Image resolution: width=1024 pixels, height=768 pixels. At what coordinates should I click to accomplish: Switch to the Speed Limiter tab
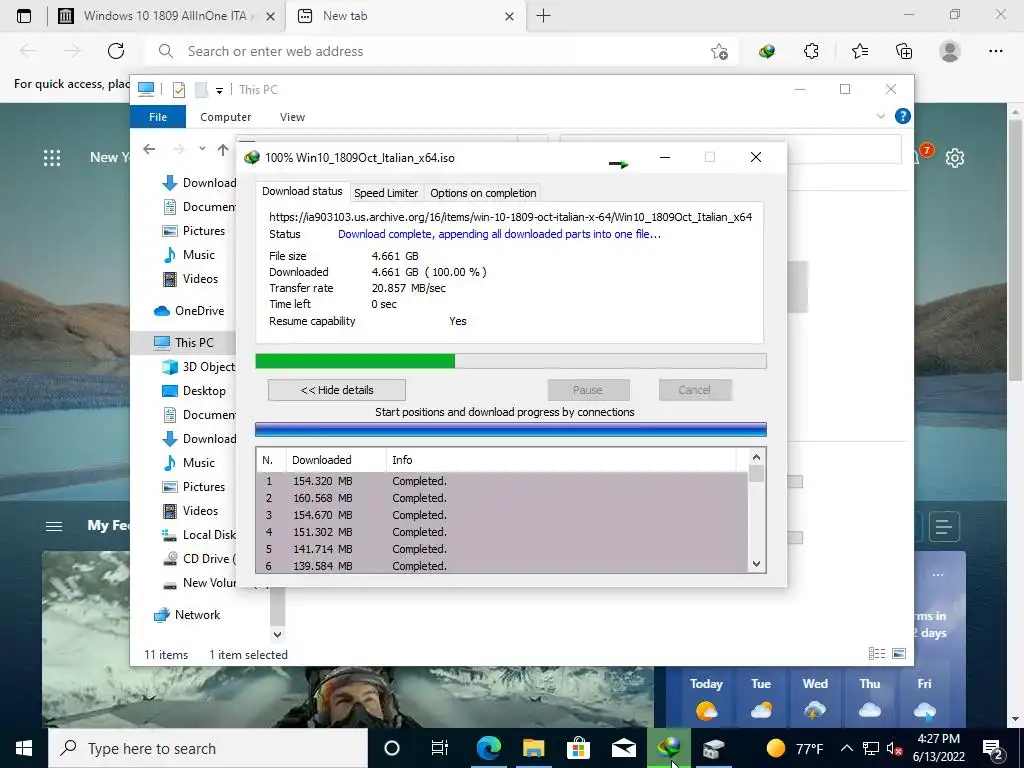pos(386,193)
